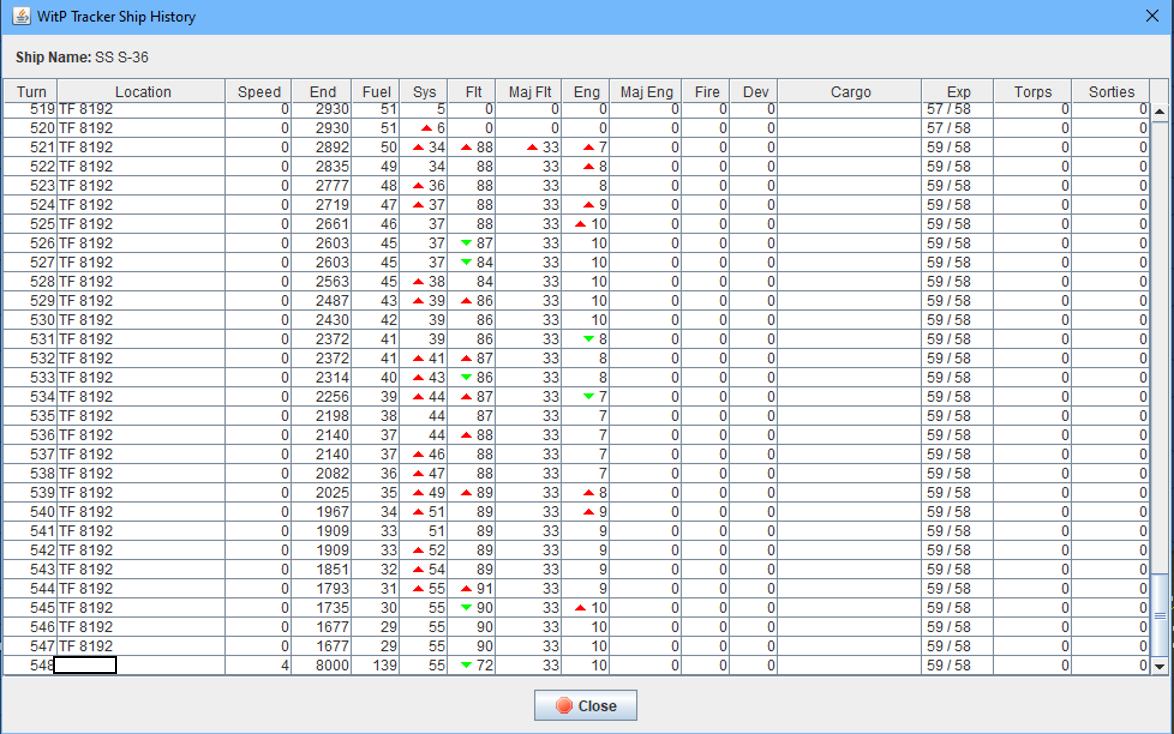Click the Flt column header
The height and width of the screenshot is (734, 1174).
coord(472,92)
